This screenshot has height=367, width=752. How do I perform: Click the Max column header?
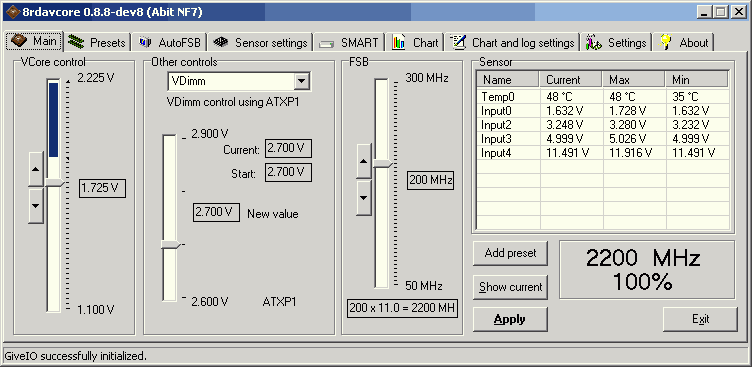(x=634, y=79)
